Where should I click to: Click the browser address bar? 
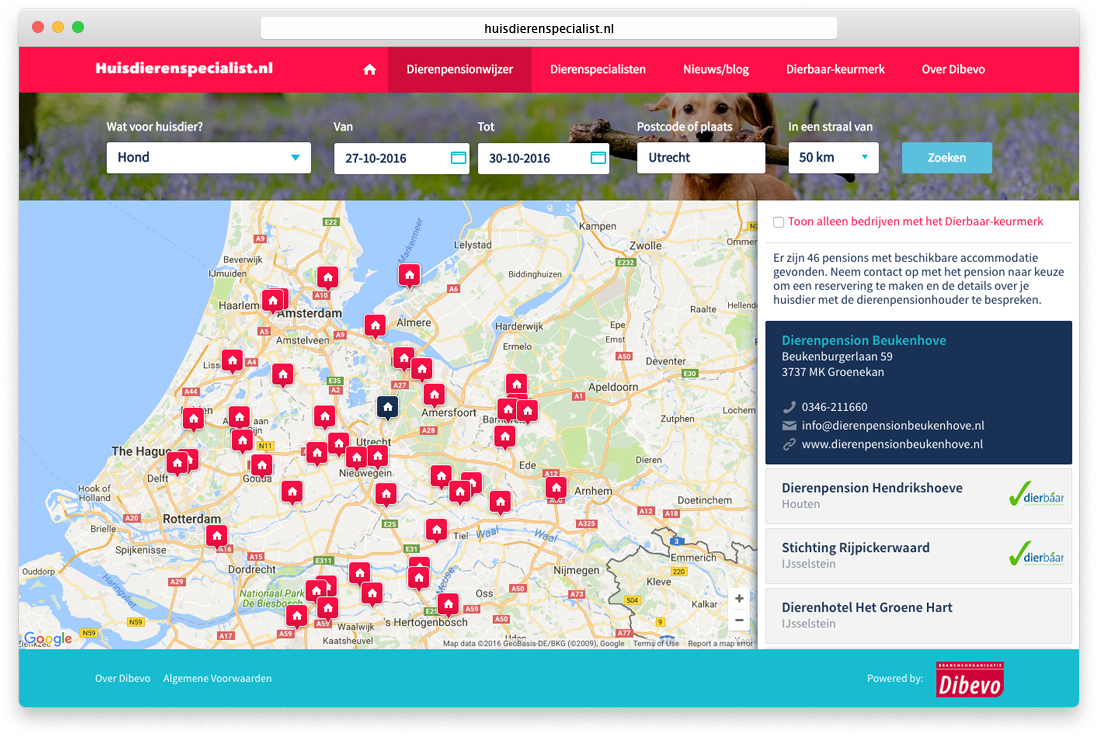(x=549, y=29)
